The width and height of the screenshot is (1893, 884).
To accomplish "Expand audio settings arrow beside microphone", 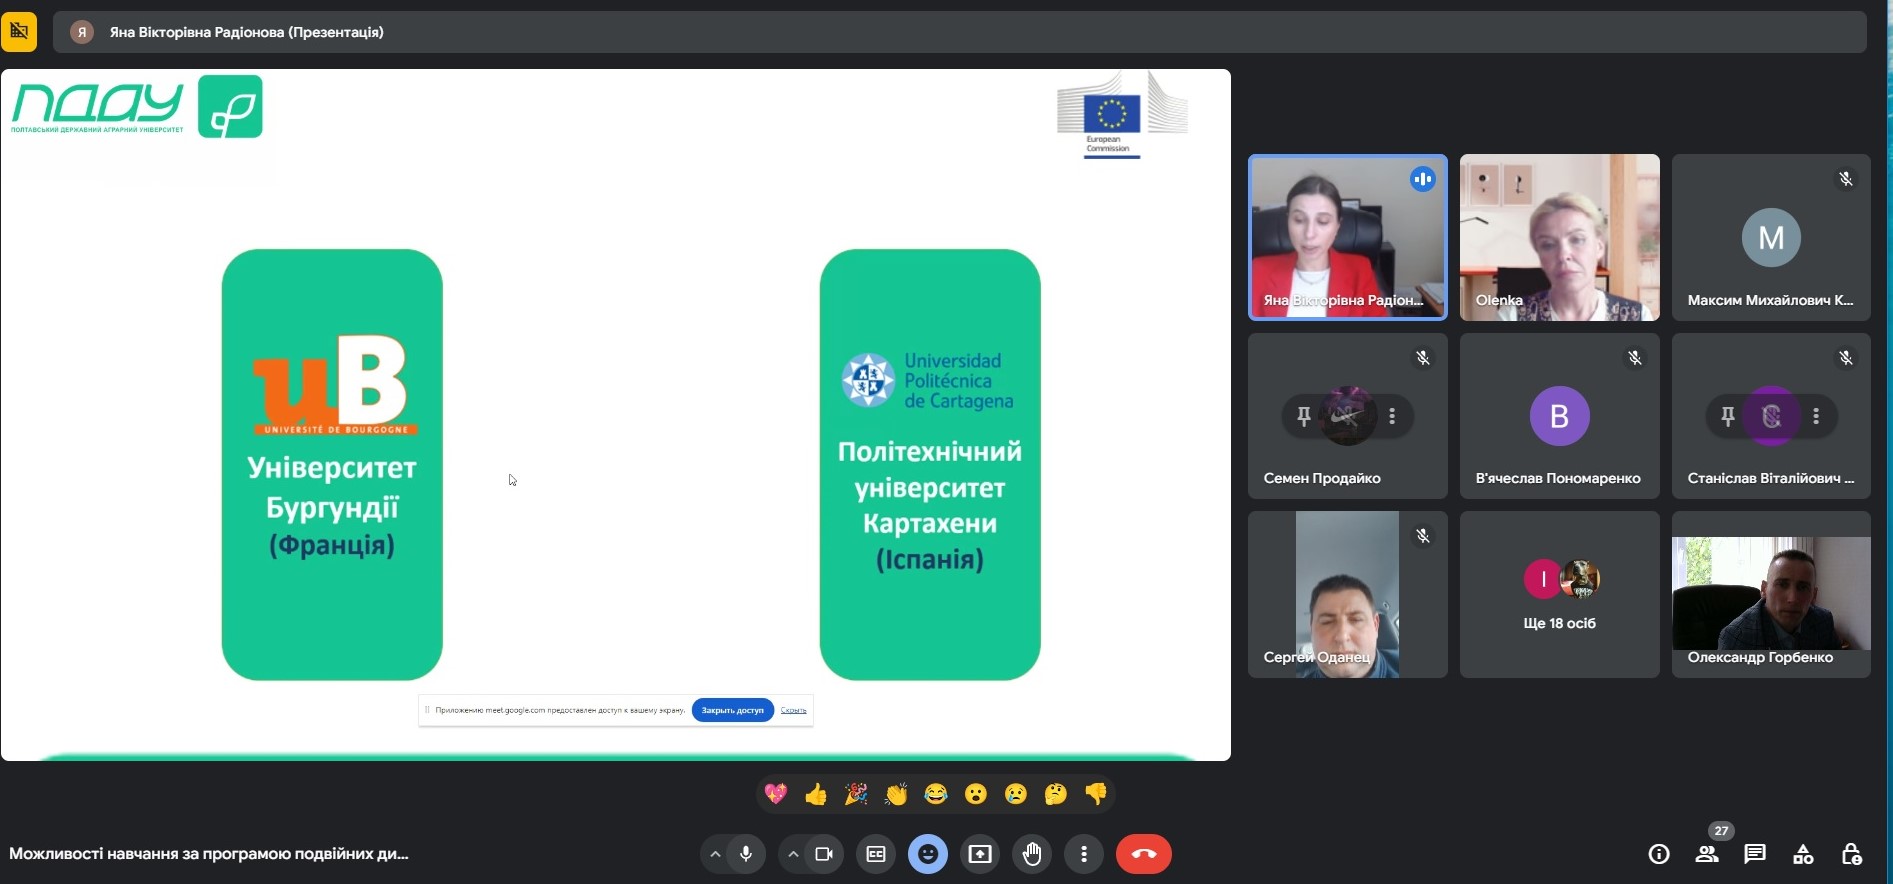I will (x=715, y=854).
